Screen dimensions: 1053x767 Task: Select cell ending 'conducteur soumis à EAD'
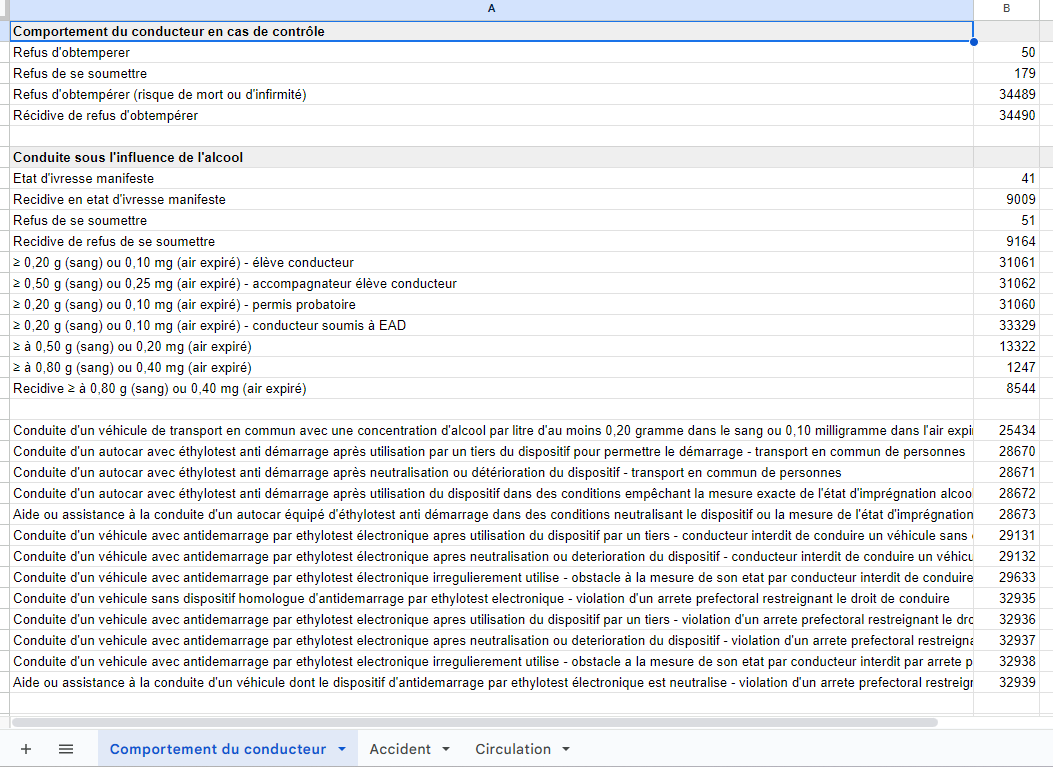pyautogui.click(x=492, y=325)
